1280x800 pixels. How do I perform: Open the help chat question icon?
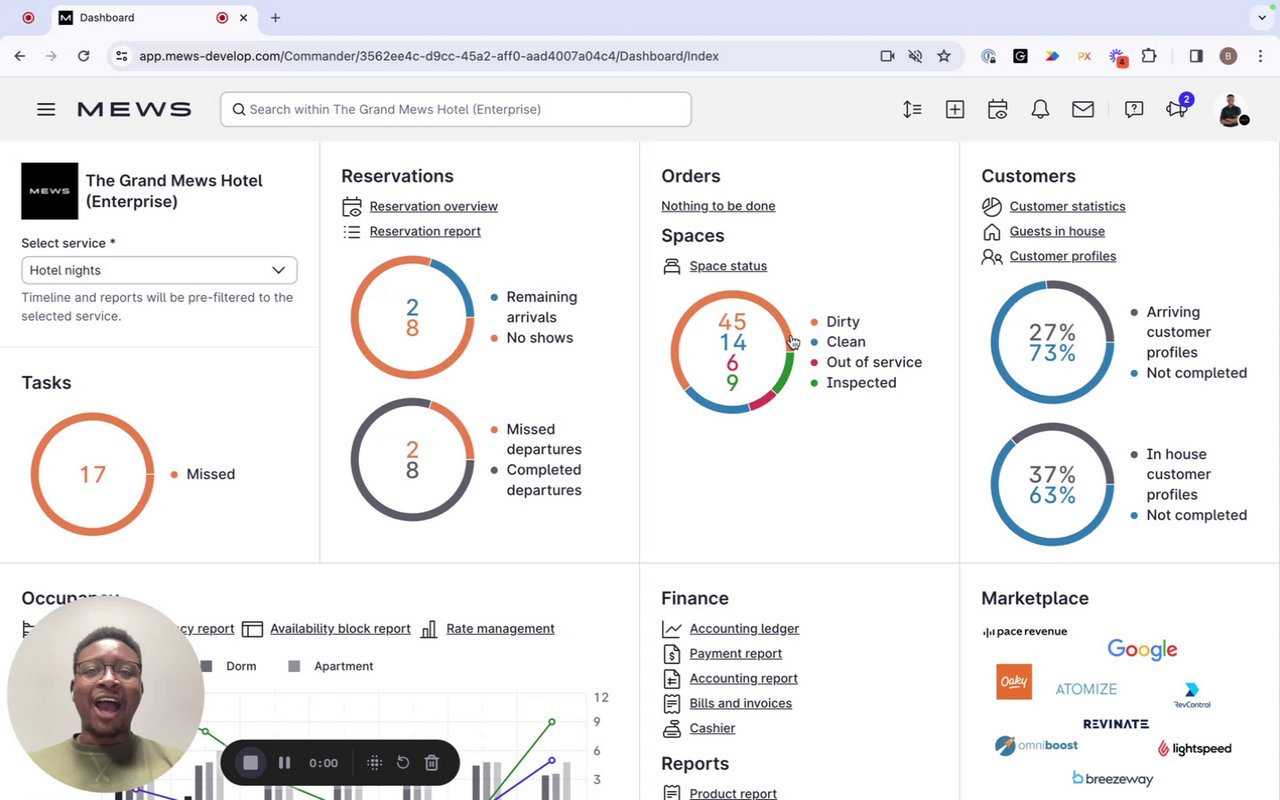(x=1134, y=109)
